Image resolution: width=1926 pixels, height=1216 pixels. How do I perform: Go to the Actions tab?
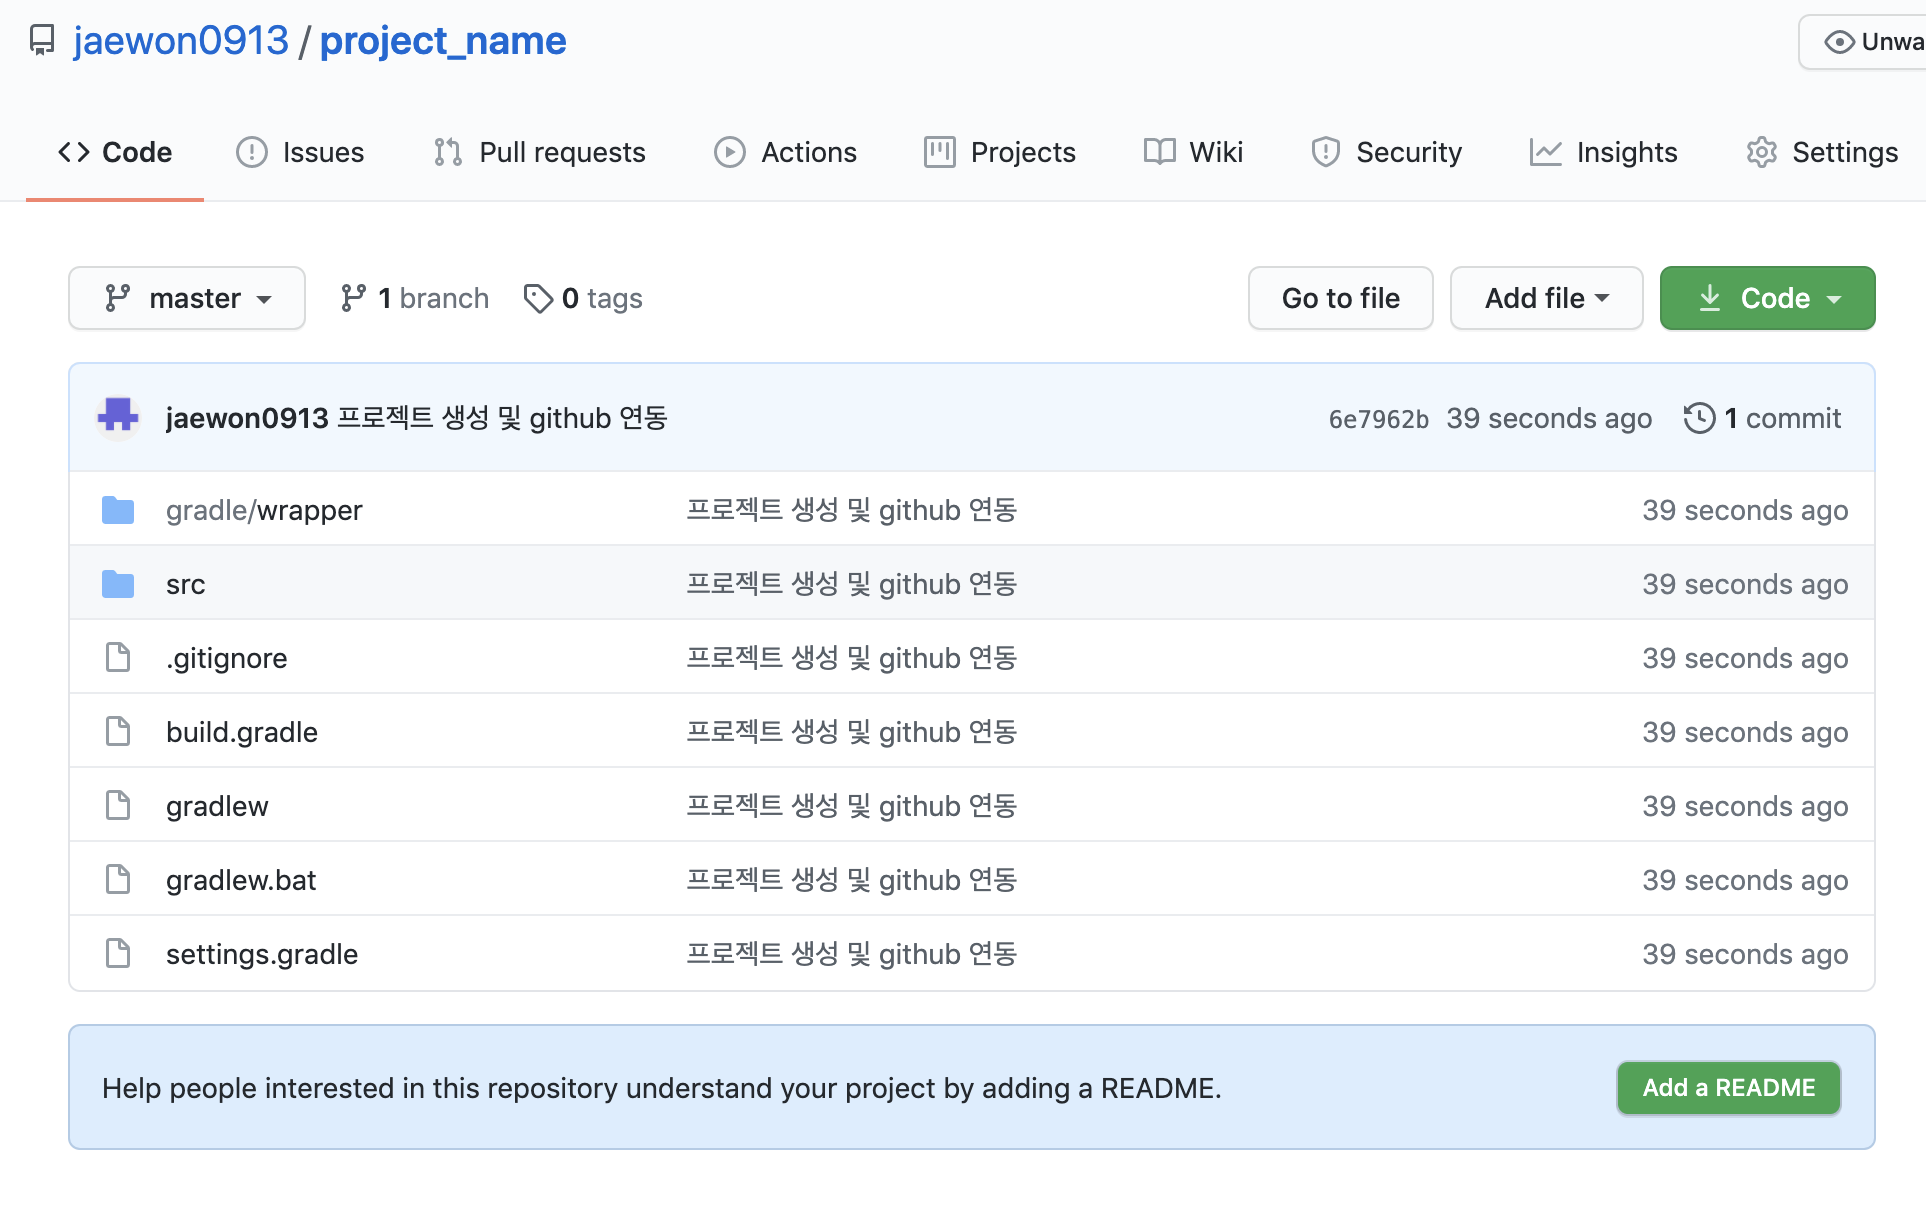pyautogui.click(x=786, y=152)
